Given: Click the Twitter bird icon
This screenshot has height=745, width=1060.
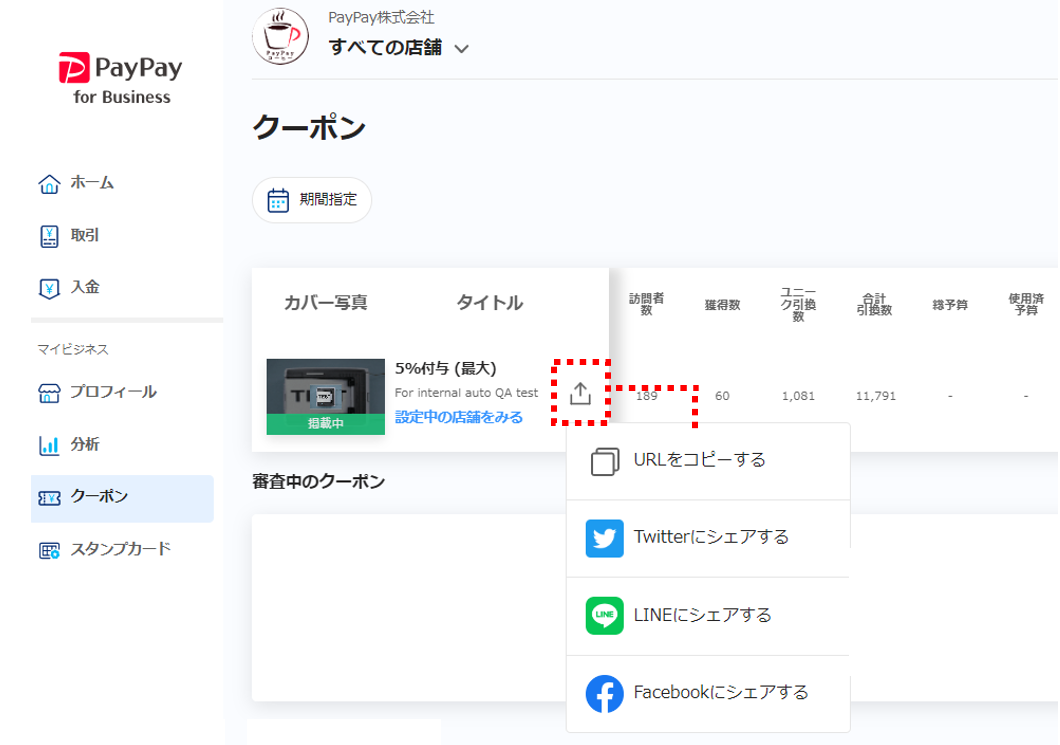Looking at the screenshot, I should [x=604, y=538].
